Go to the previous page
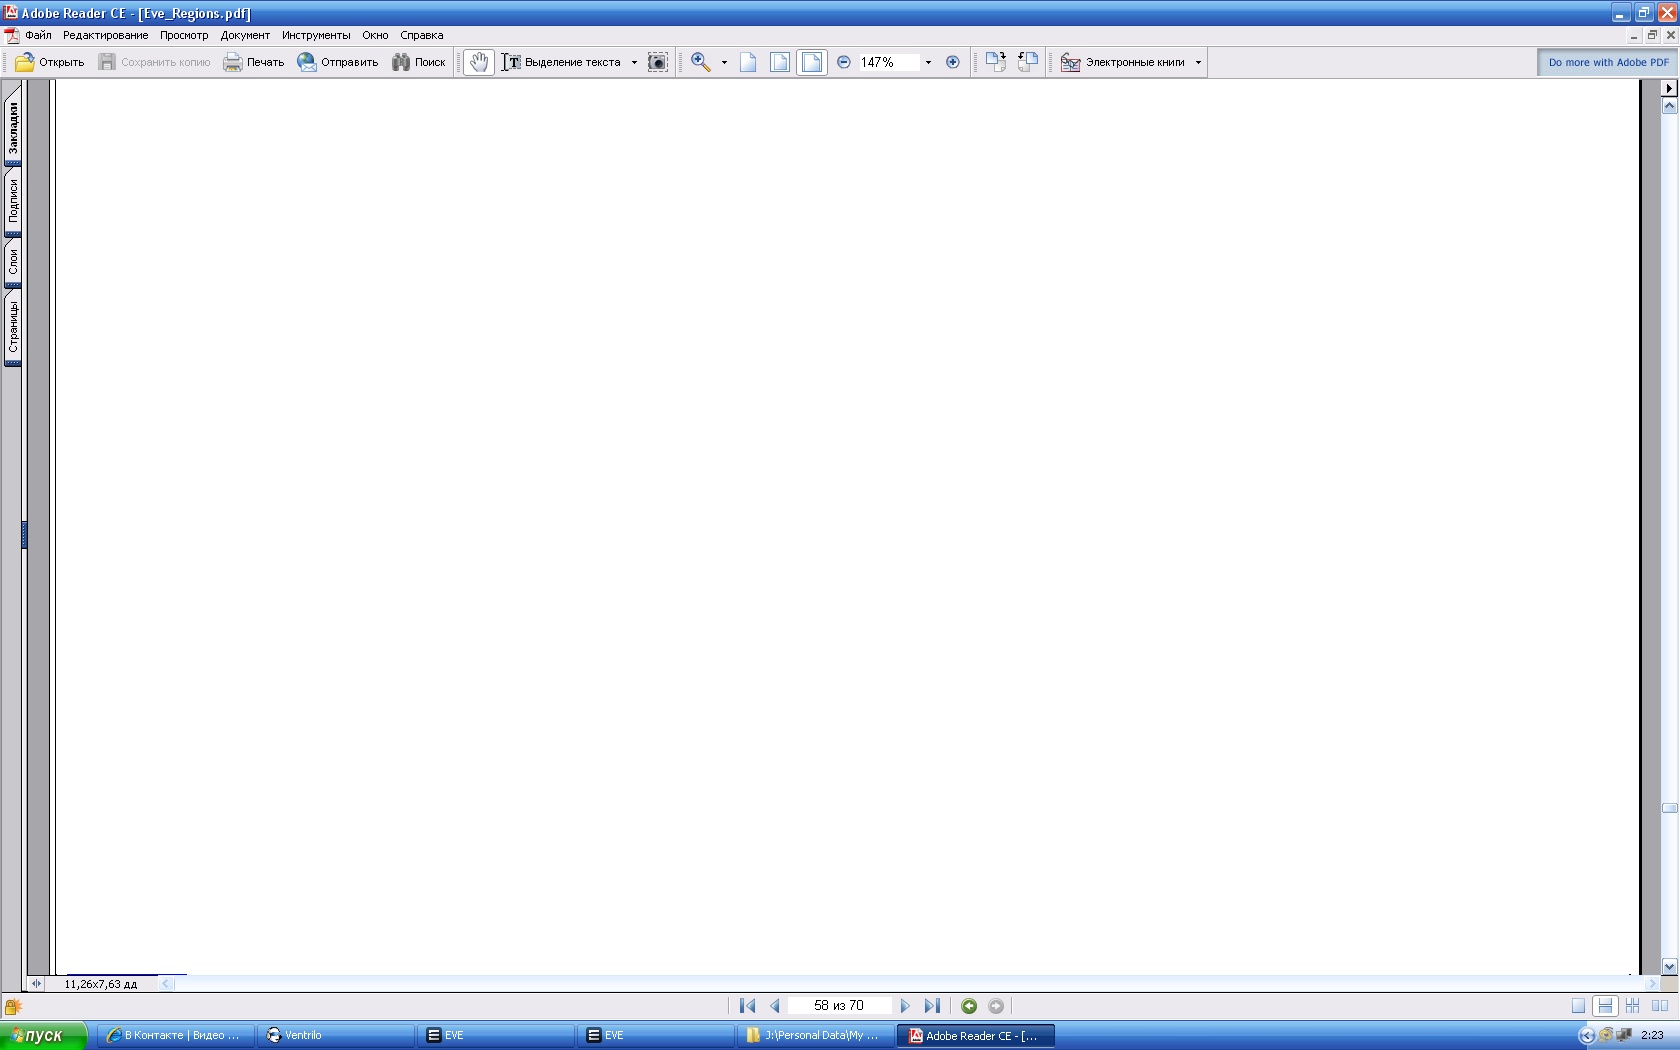This screenshot has height=1050, width=1680. pos(775,1006)
